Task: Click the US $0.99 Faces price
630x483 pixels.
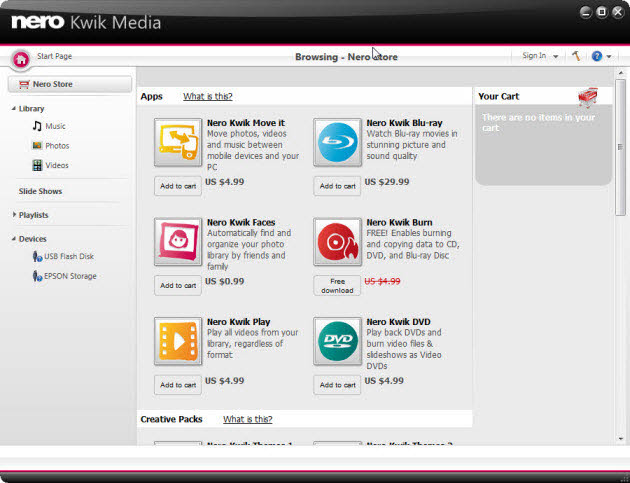Action: [x=225, y=281]
